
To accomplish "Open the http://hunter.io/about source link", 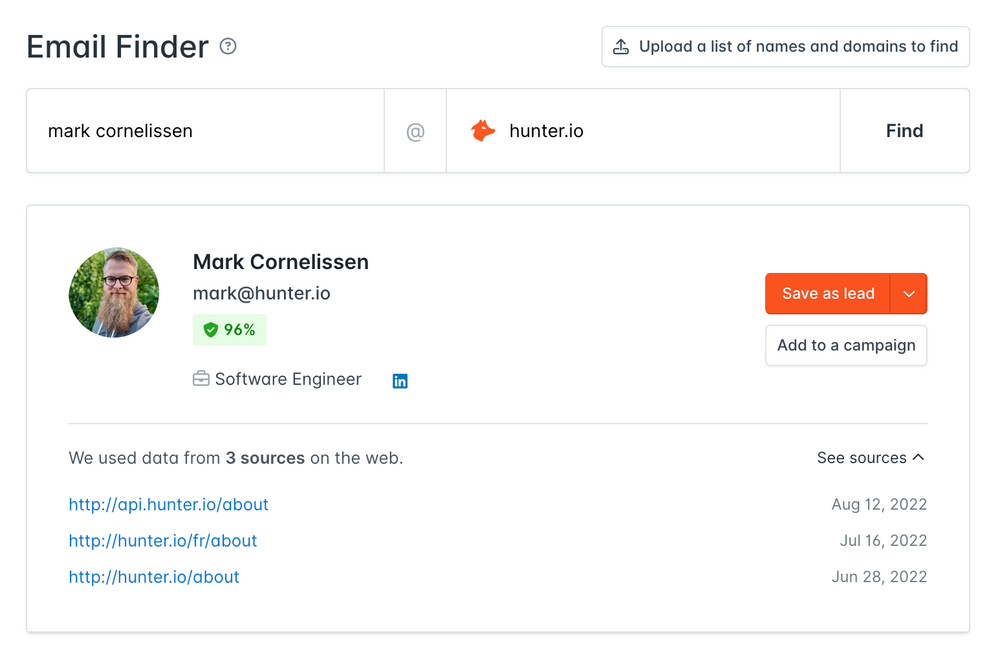I will click(x=154, y=576).
